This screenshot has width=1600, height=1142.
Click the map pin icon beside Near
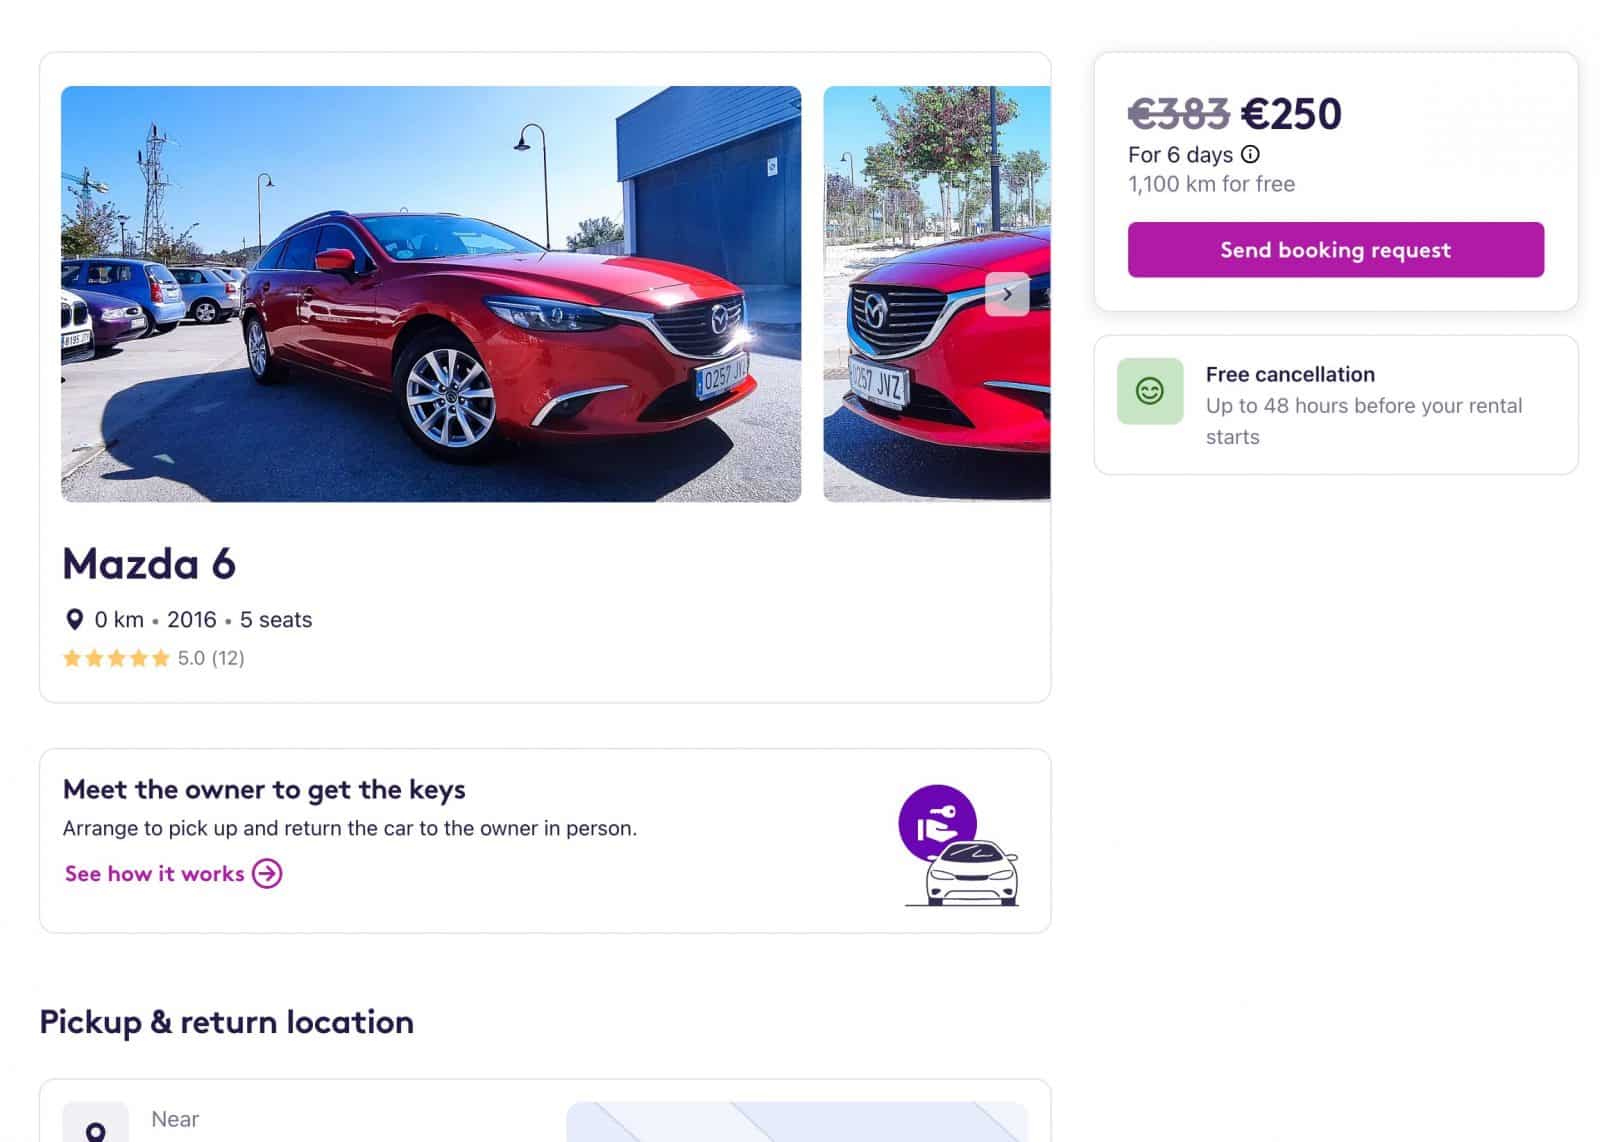[96, 1128]
